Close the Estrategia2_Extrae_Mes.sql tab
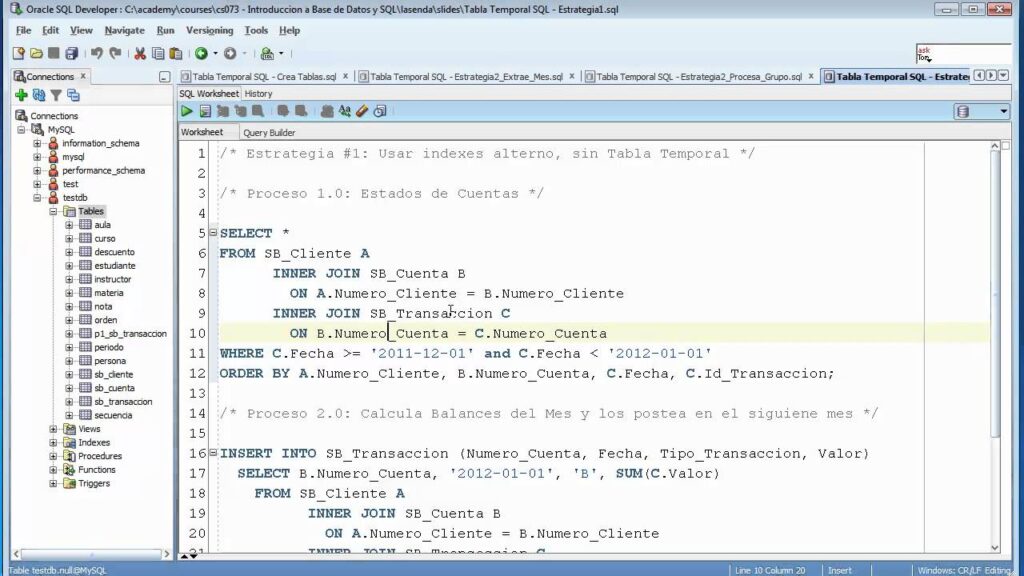The image size is (1024, 576). click(571, 76)
